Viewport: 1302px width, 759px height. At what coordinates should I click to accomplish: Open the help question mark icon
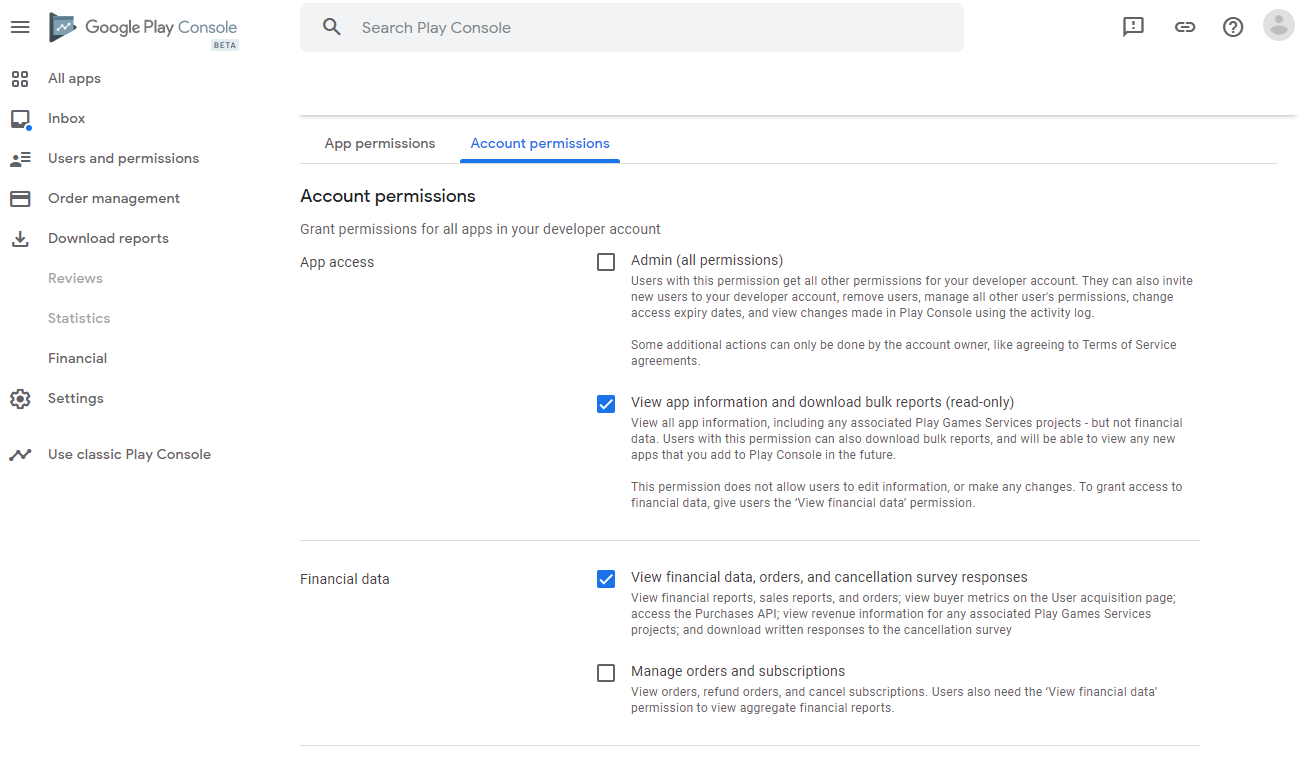point(1232,27)
